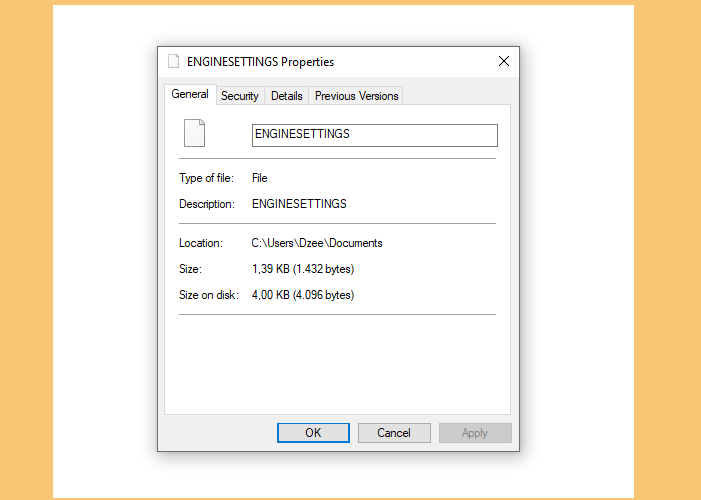701x500 pixels.
Task: Open the Details tab
Action: (x=287, y=96)
